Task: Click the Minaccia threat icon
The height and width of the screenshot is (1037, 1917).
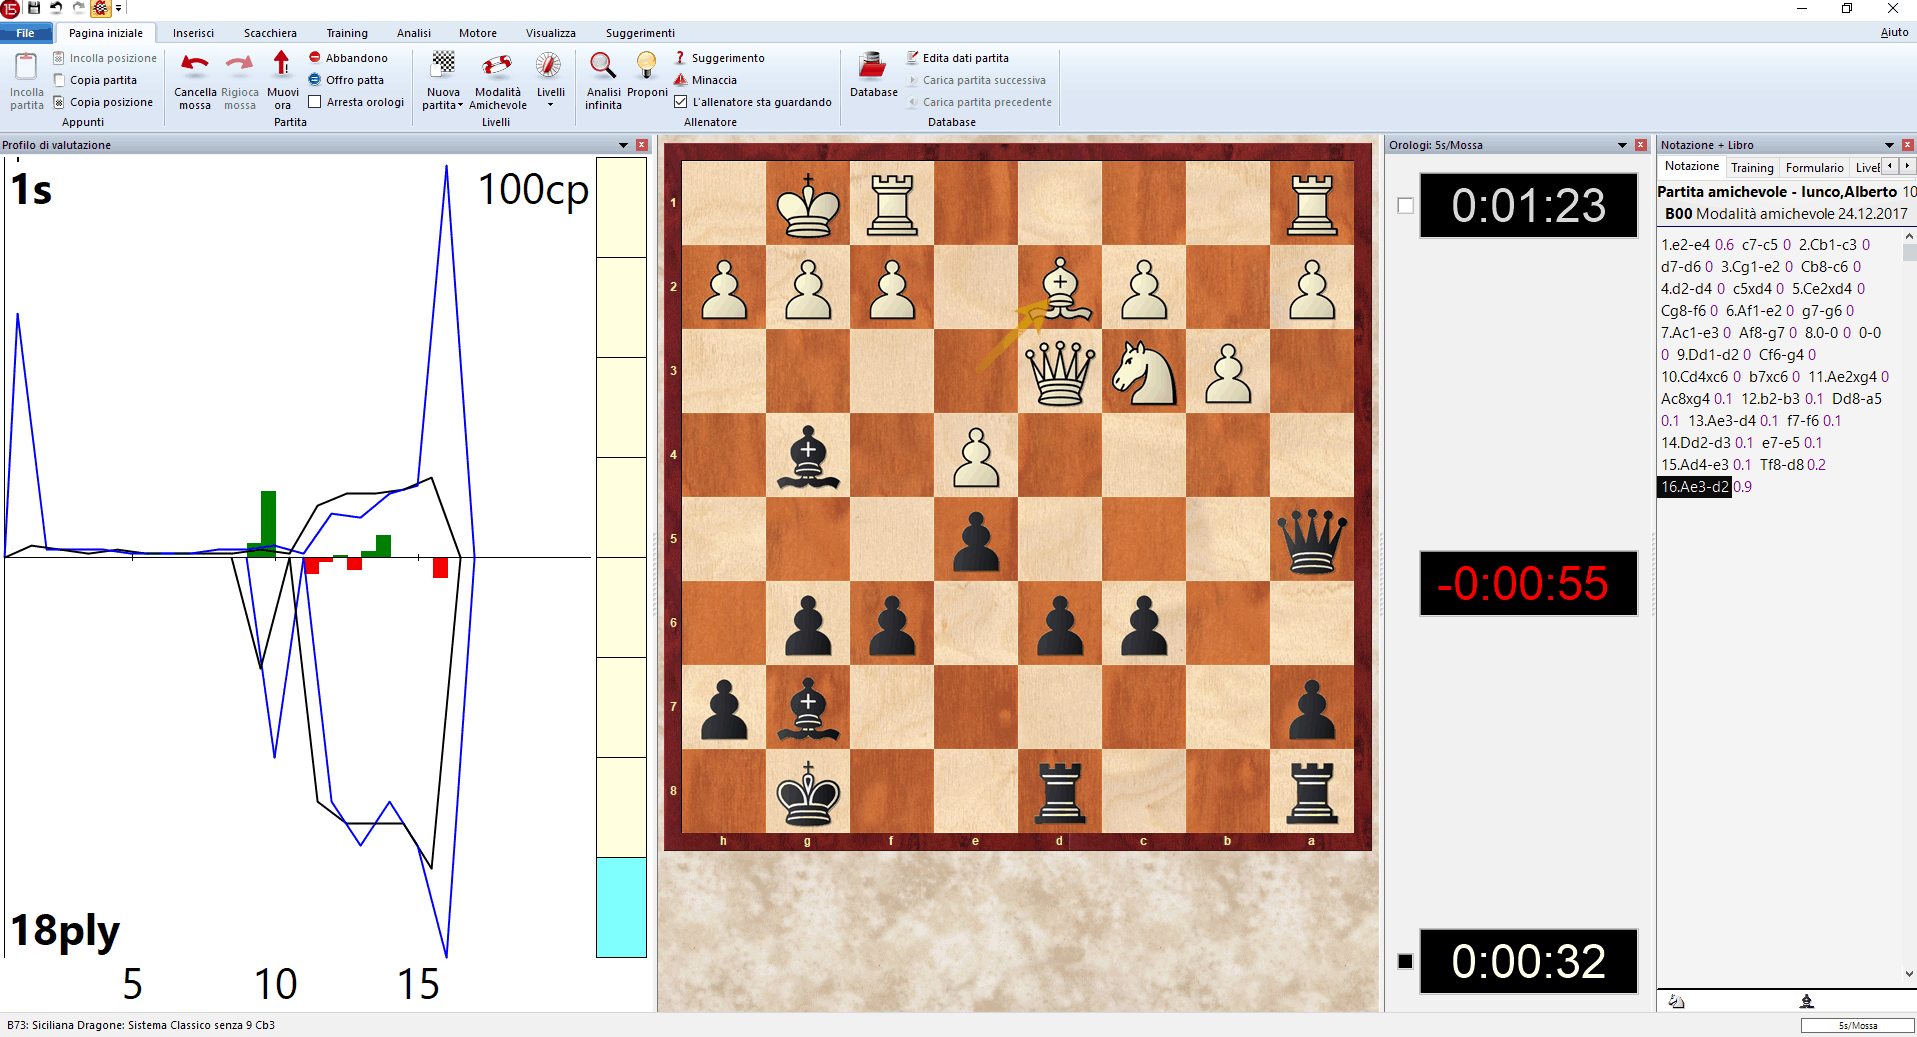Action: click(x=681, y=80)
